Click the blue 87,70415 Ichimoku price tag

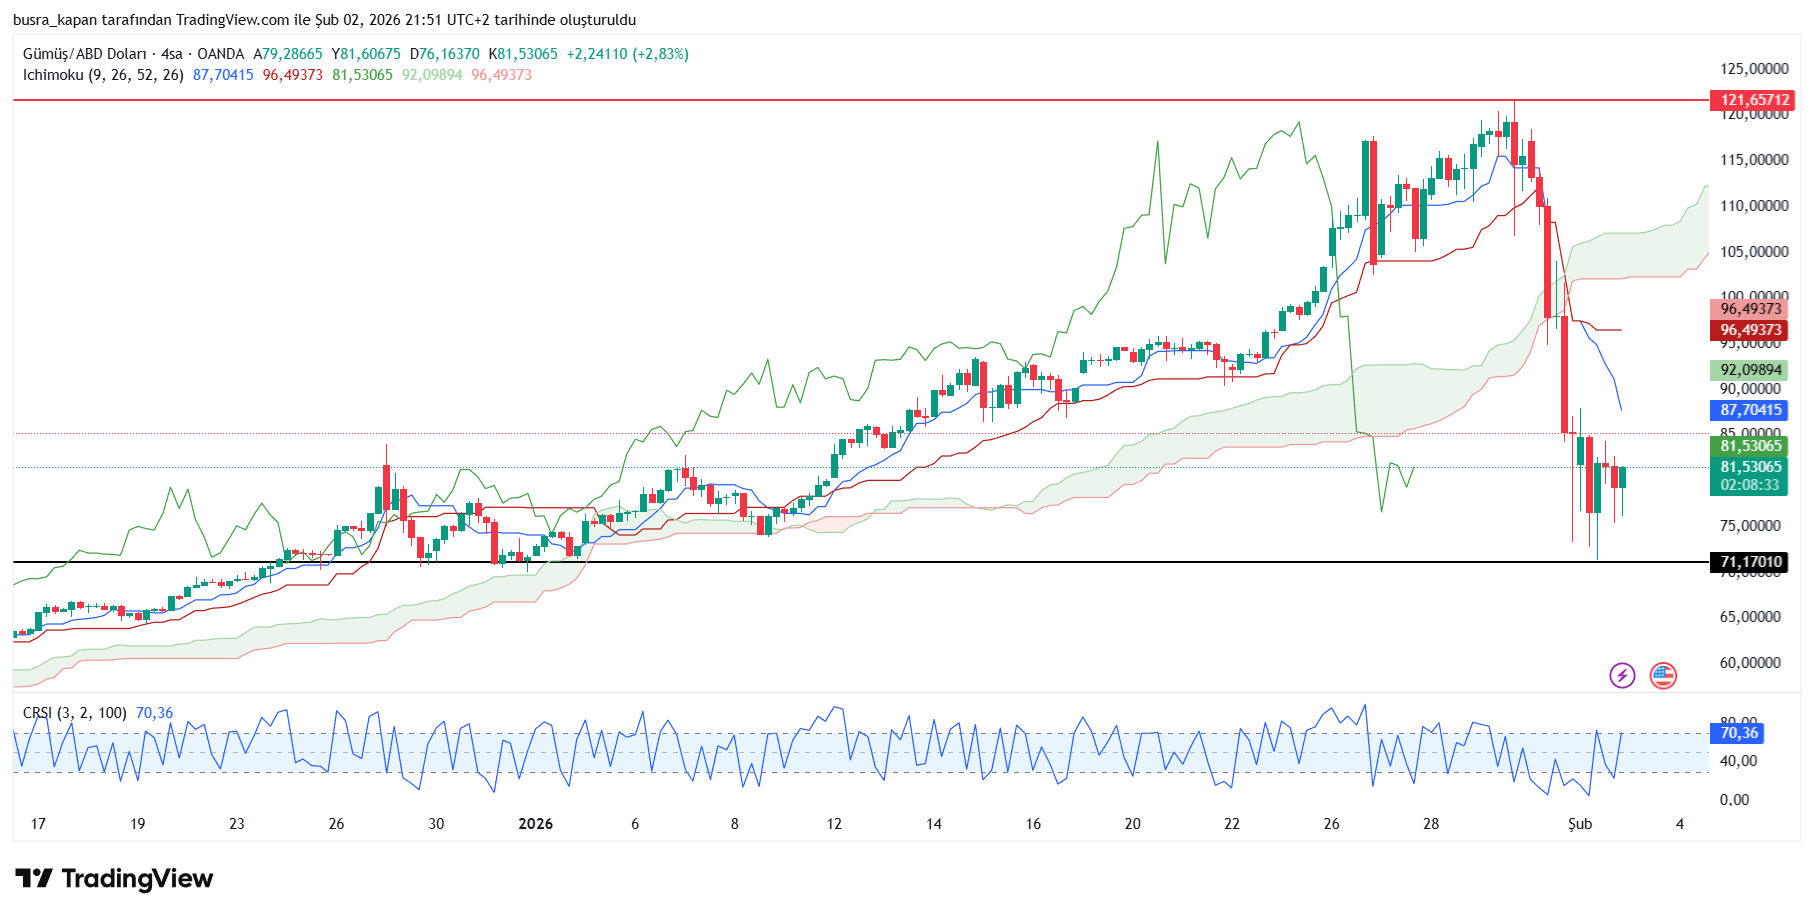click(x=1751, y=410)
